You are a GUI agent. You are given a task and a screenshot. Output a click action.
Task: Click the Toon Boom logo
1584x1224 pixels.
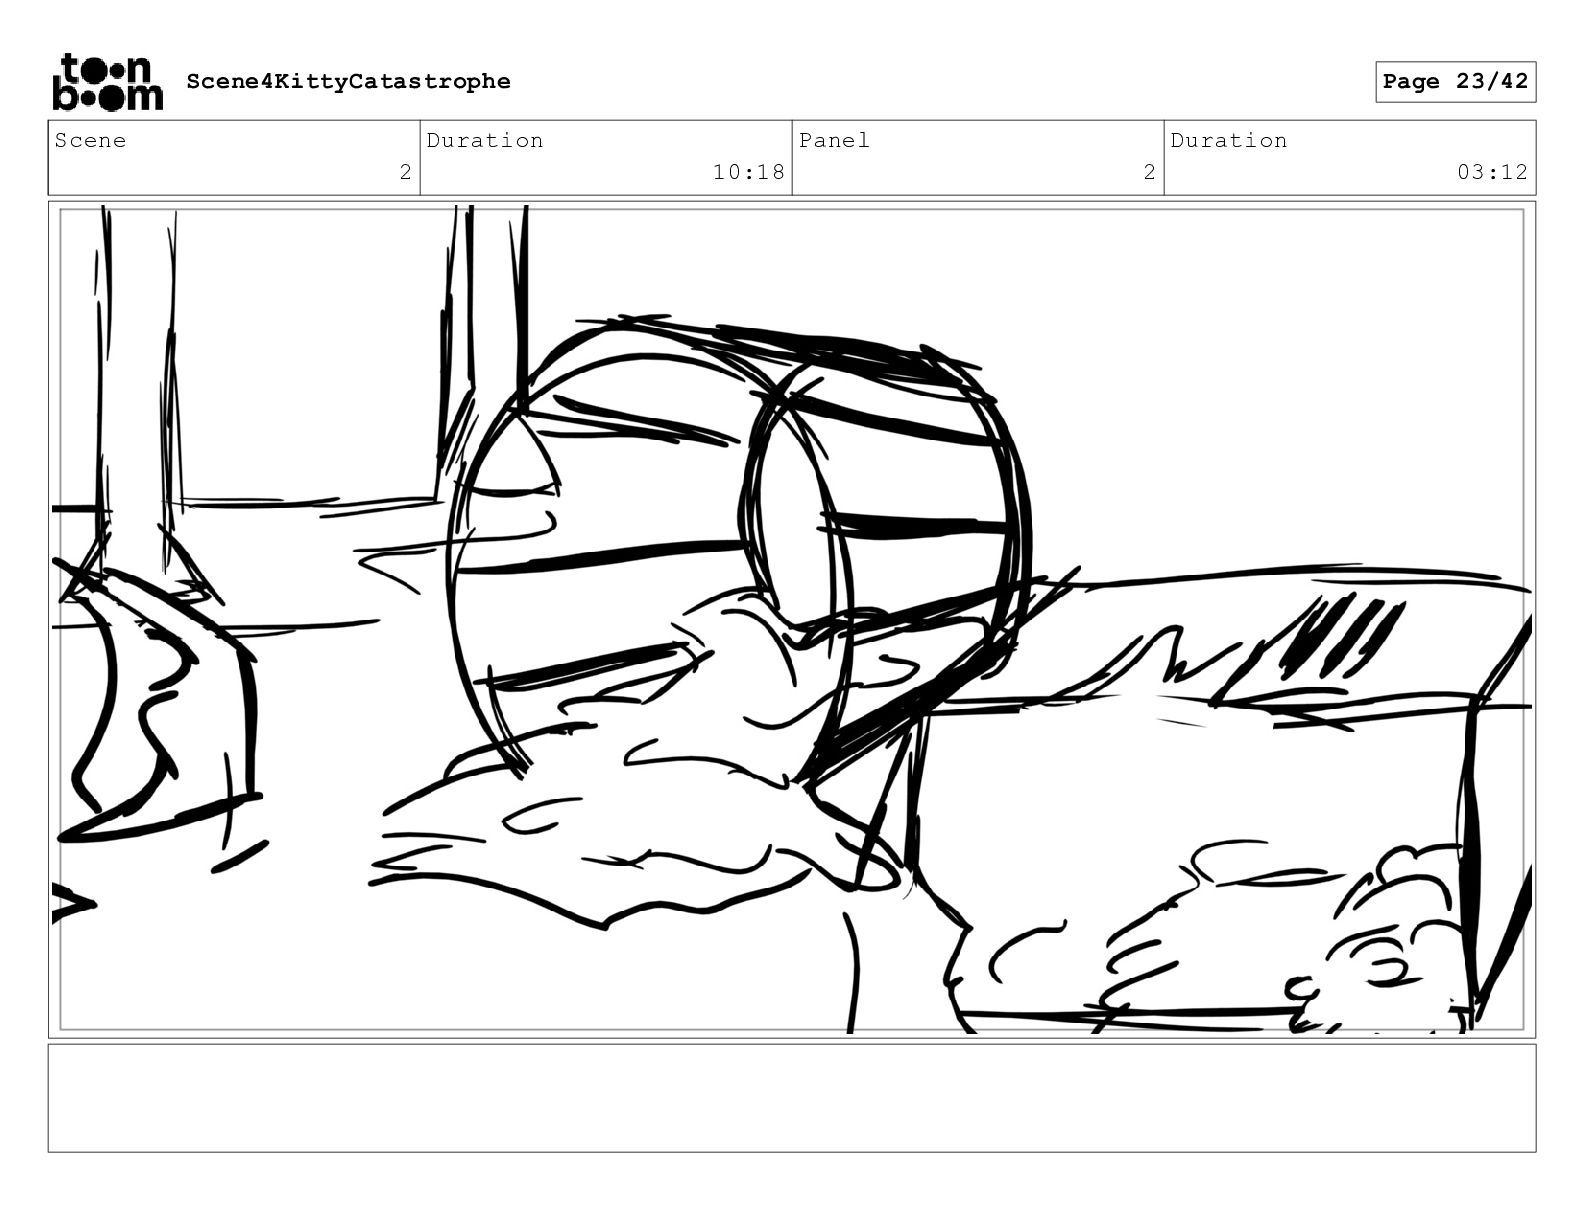(107, 81)
